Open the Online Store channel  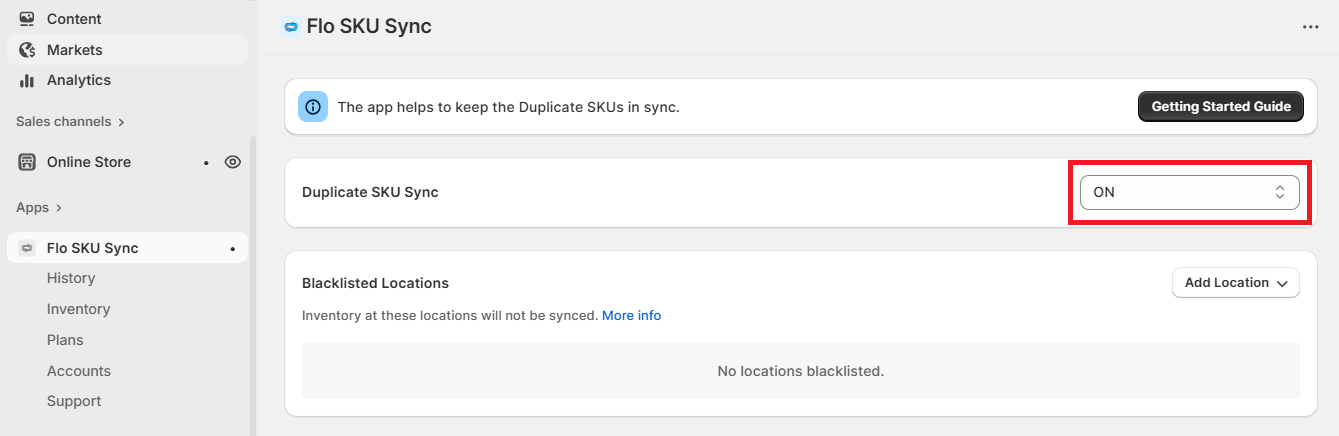click(x=89, y=162)
